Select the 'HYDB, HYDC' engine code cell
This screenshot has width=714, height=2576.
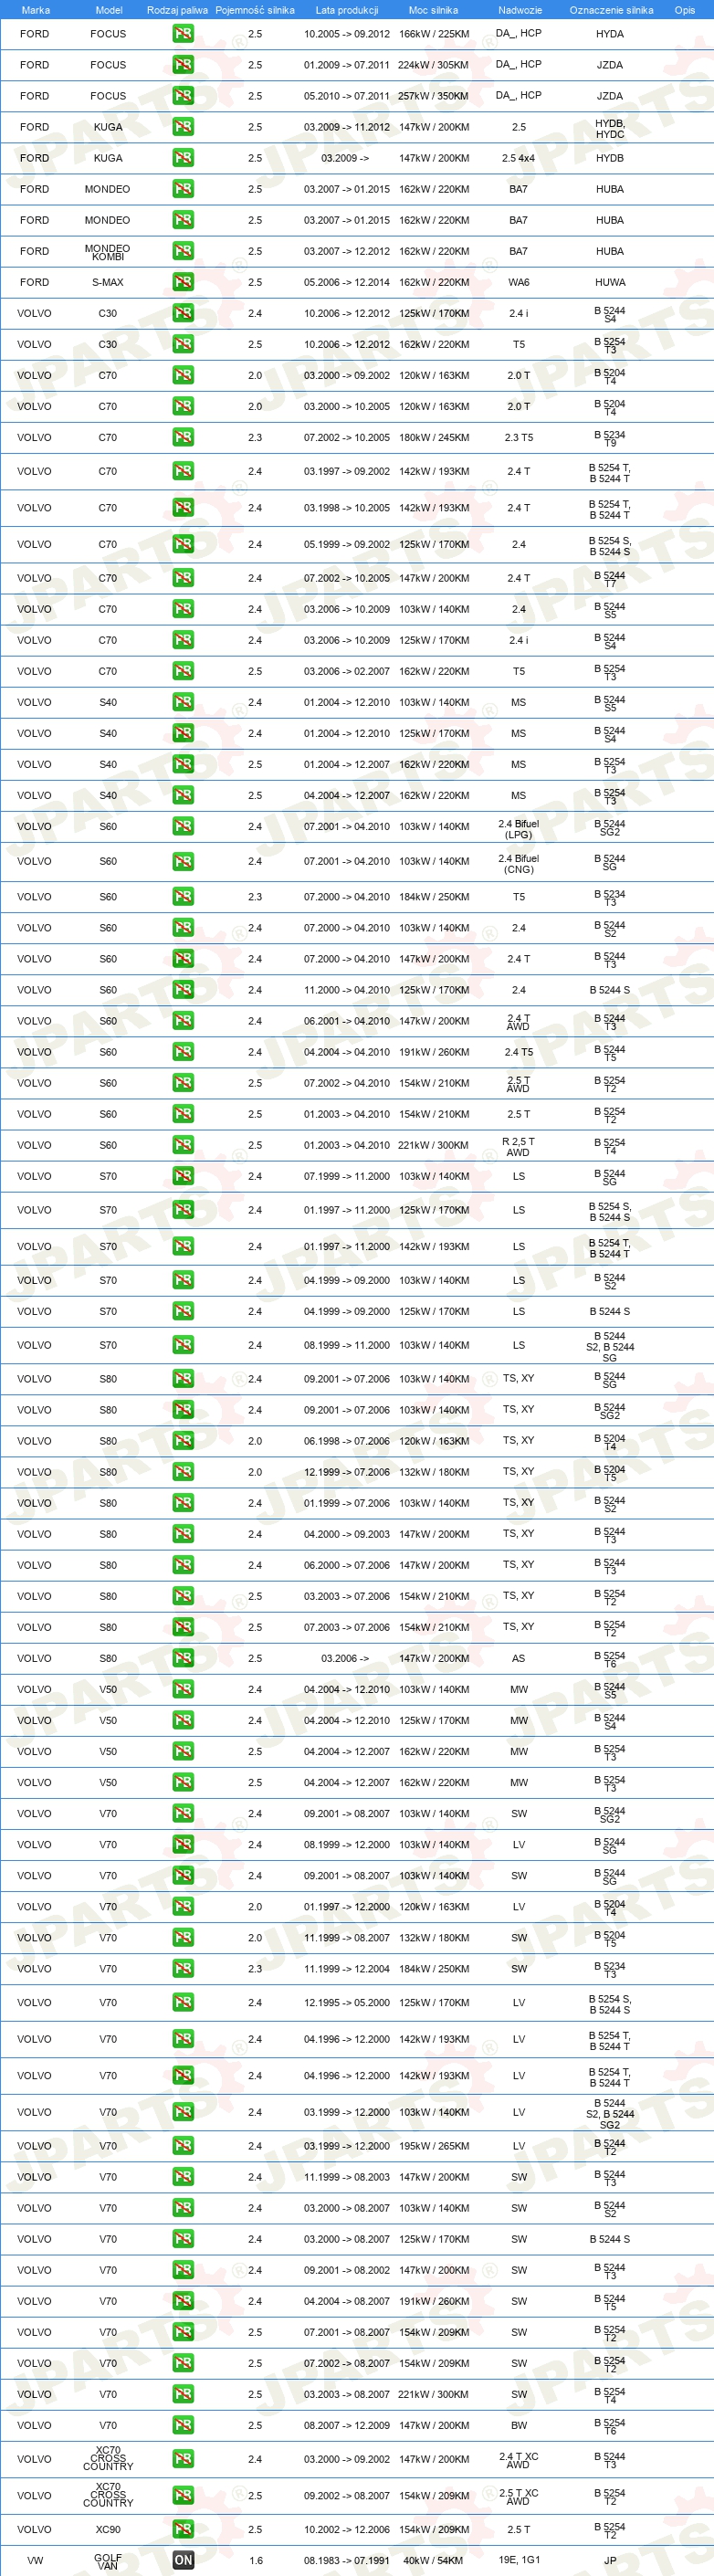tap(610, 128)
